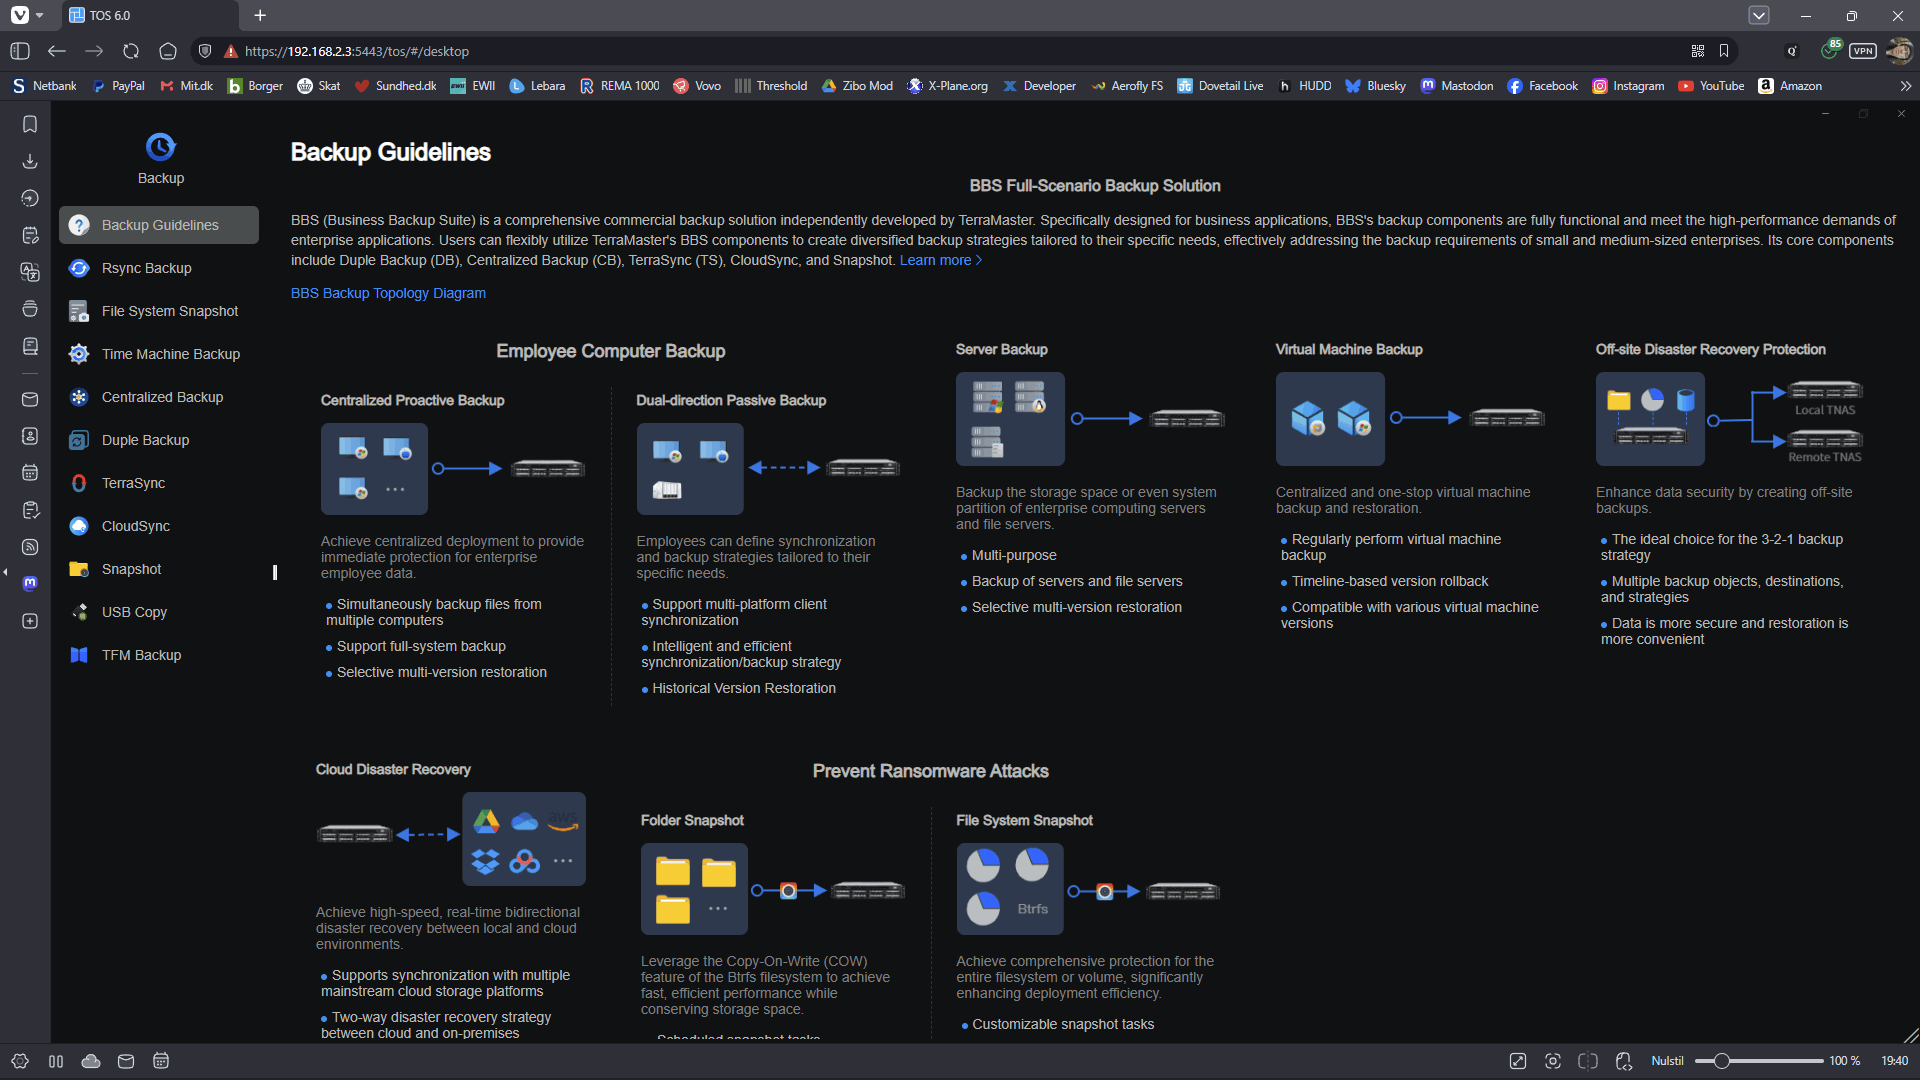
Task: Toggle break mode with the pause icon
Action: pyautogui.click(x=56, y=1061)
